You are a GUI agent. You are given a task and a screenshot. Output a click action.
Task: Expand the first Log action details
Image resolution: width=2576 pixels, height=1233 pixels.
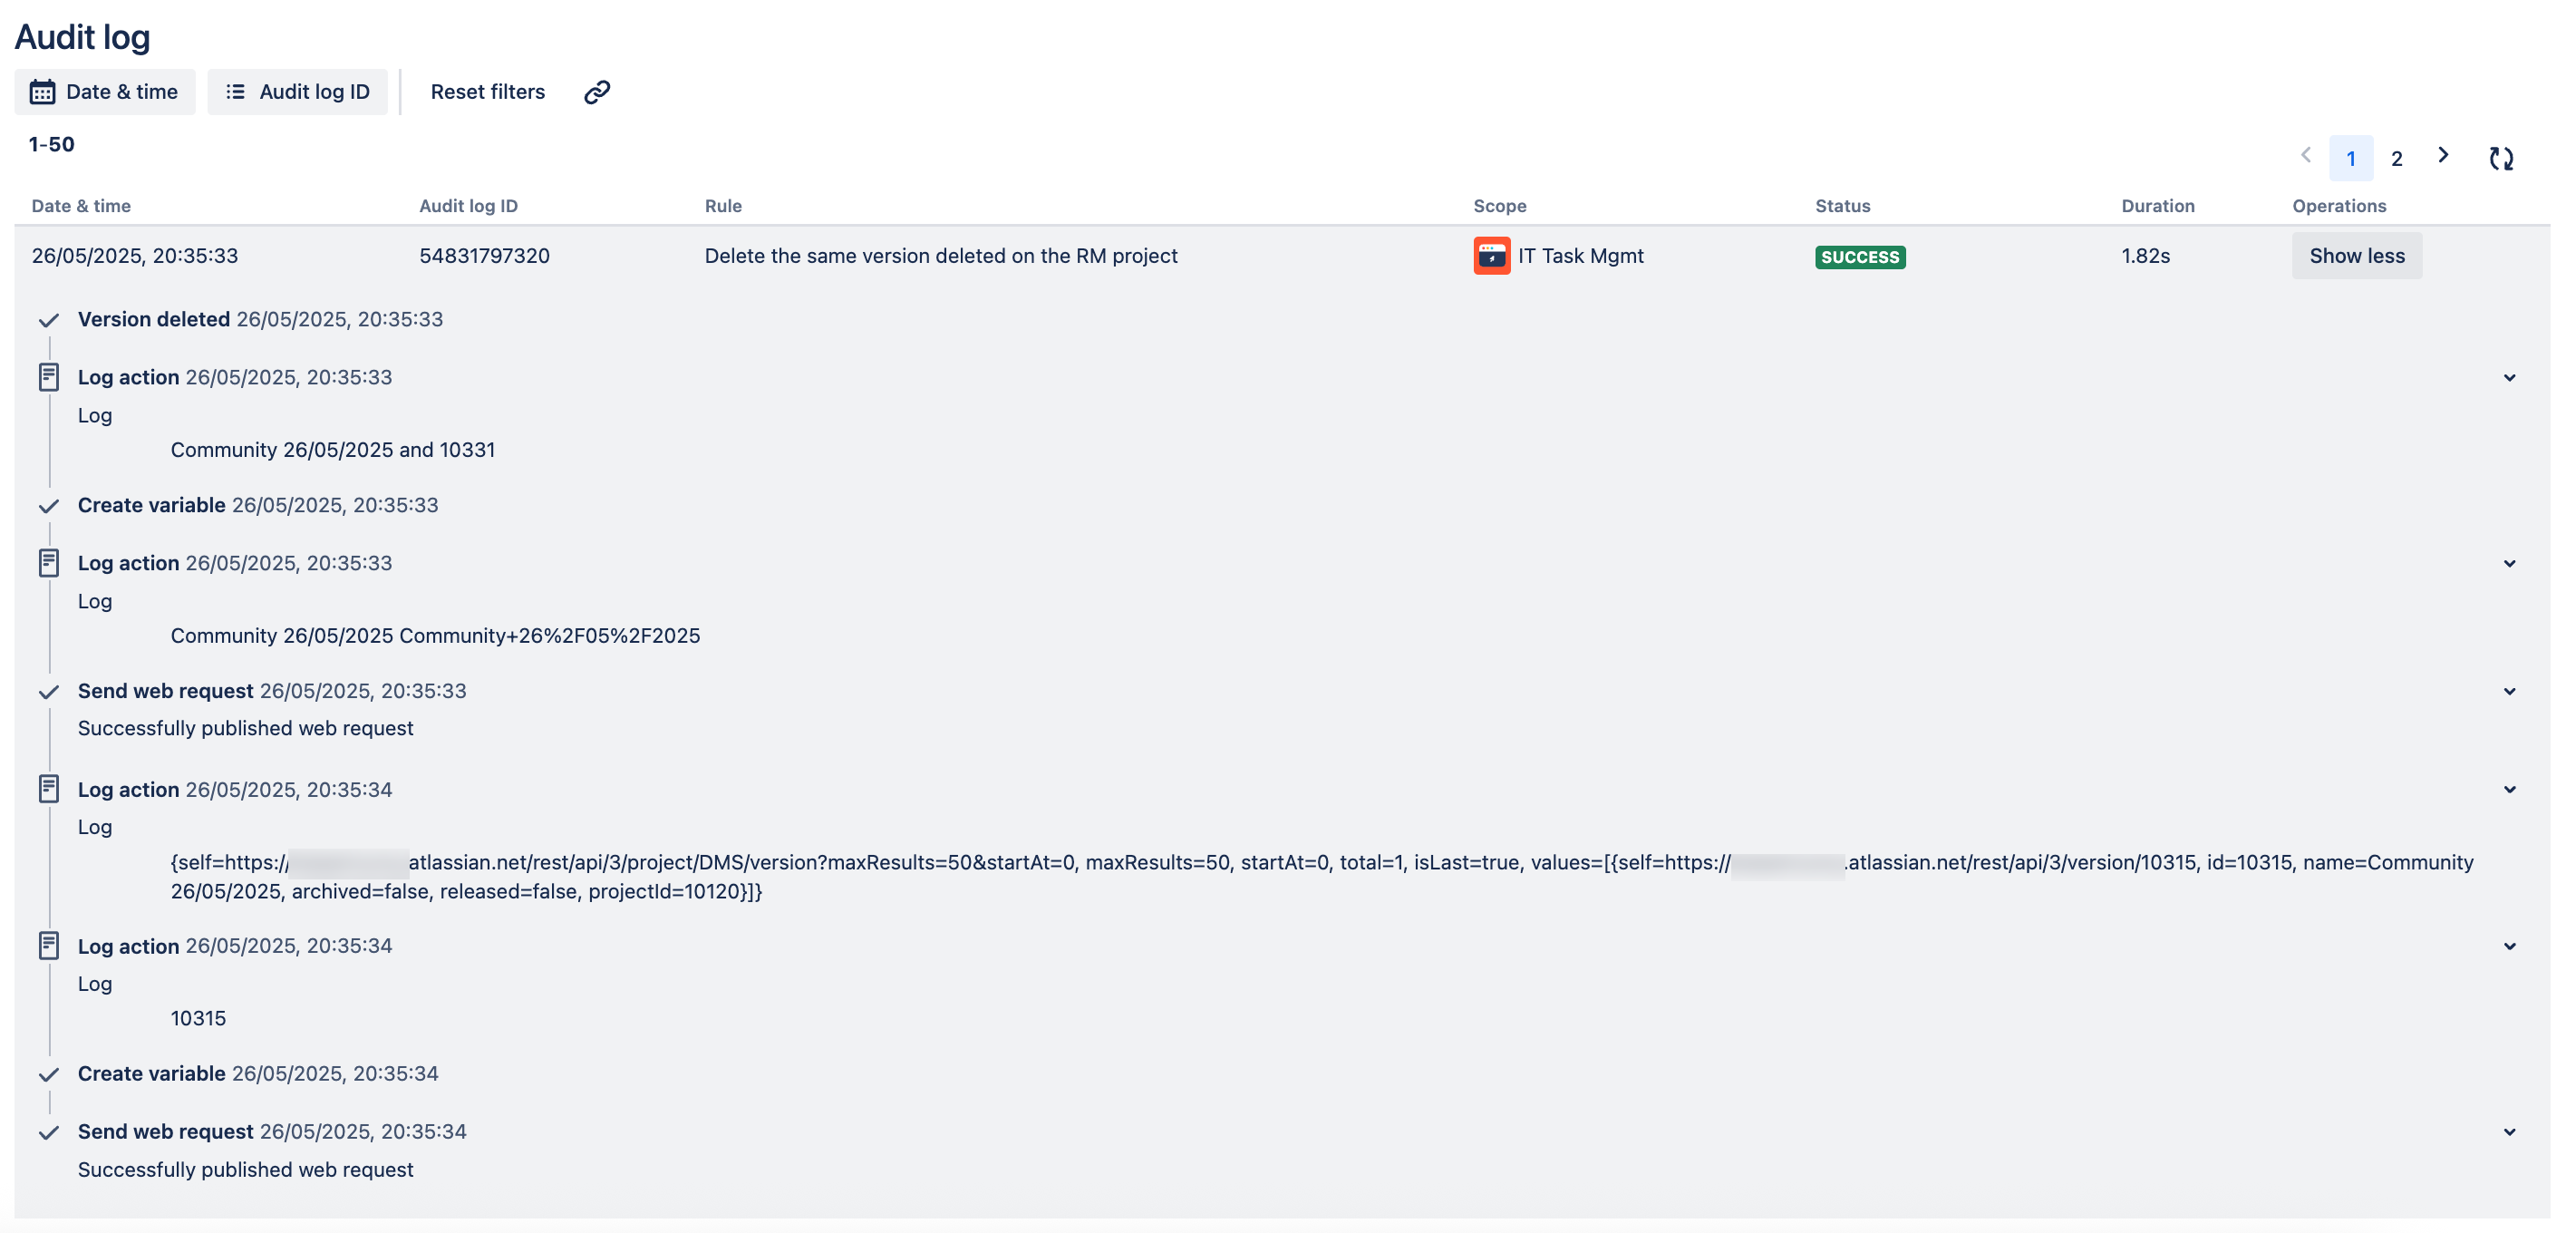2510,377
